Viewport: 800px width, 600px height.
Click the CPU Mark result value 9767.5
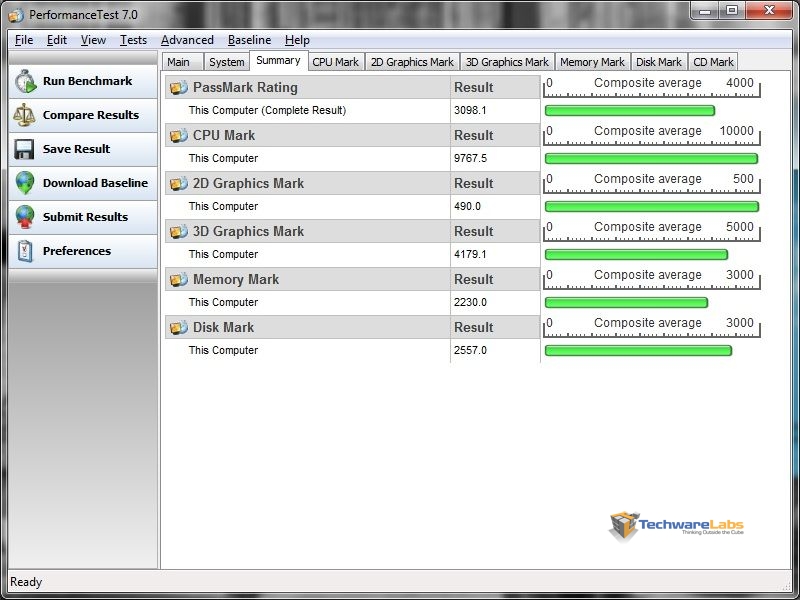(x=470, y=158)
